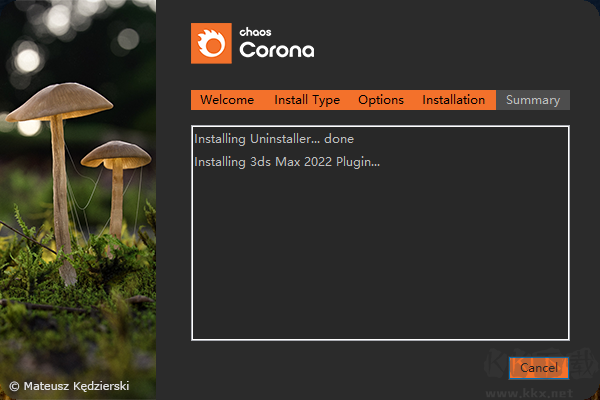This screenshot has height=400, width=600.
Task: Click the Mateusz Kędzierski copyright credit
Action: tap(69, 385)
